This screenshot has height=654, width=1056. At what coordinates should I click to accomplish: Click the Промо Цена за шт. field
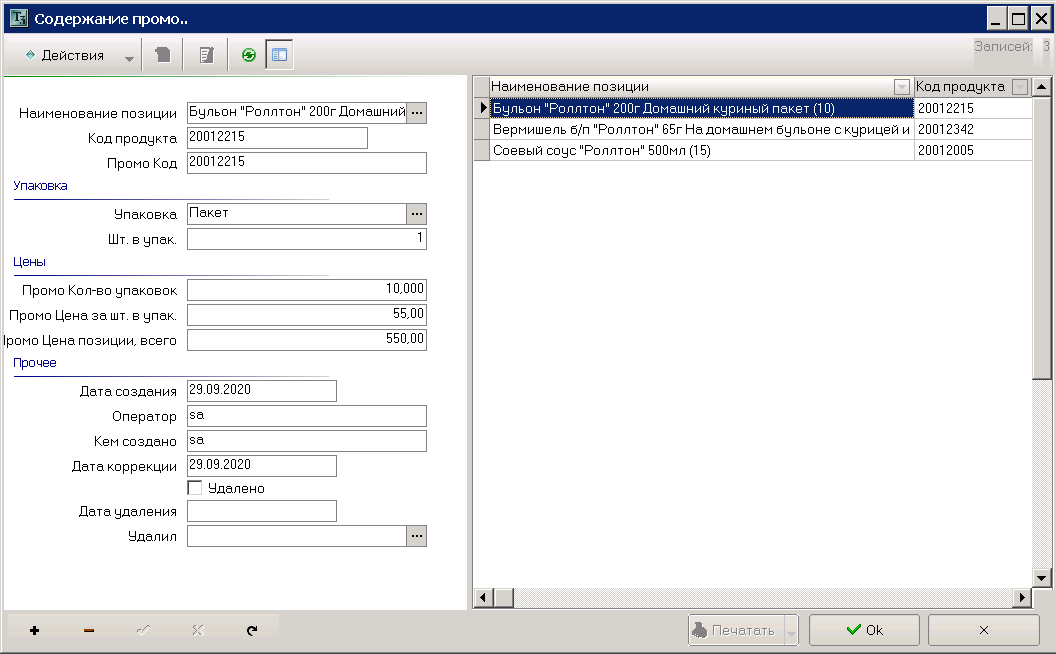click(x=307, y=315)
